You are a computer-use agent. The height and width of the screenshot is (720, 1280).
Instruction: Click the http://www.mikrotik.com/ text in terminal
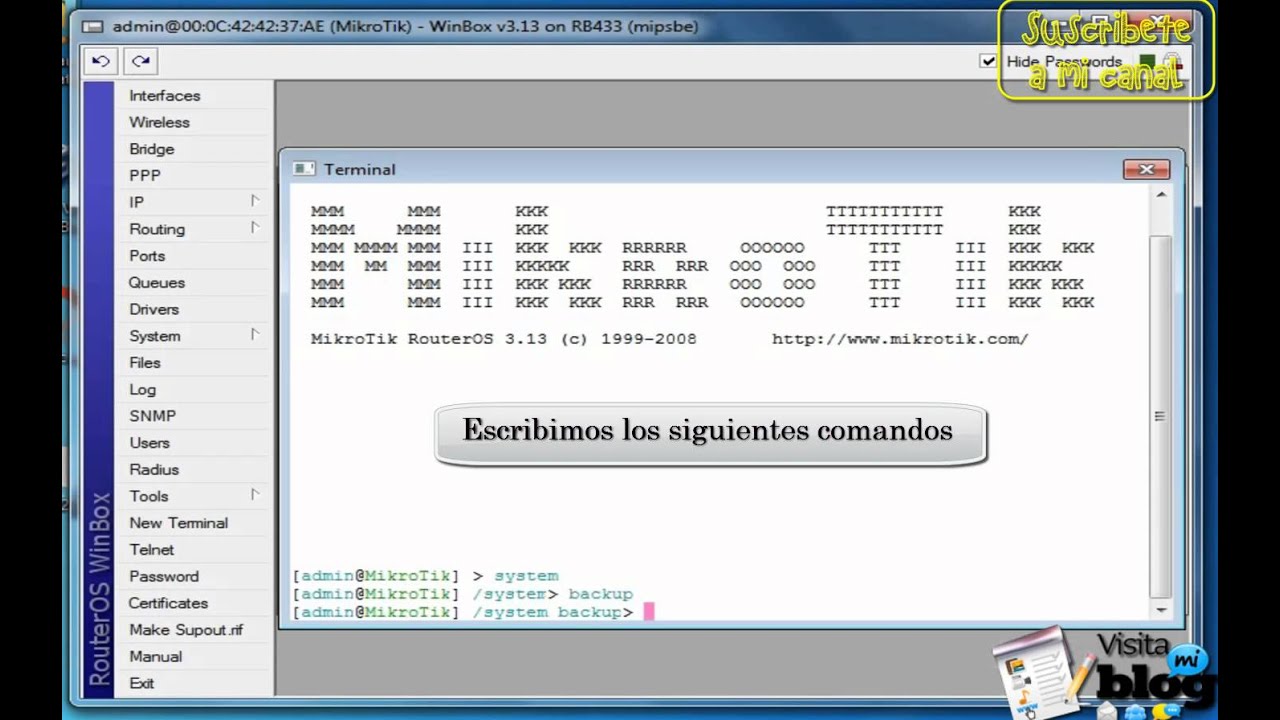900,339
